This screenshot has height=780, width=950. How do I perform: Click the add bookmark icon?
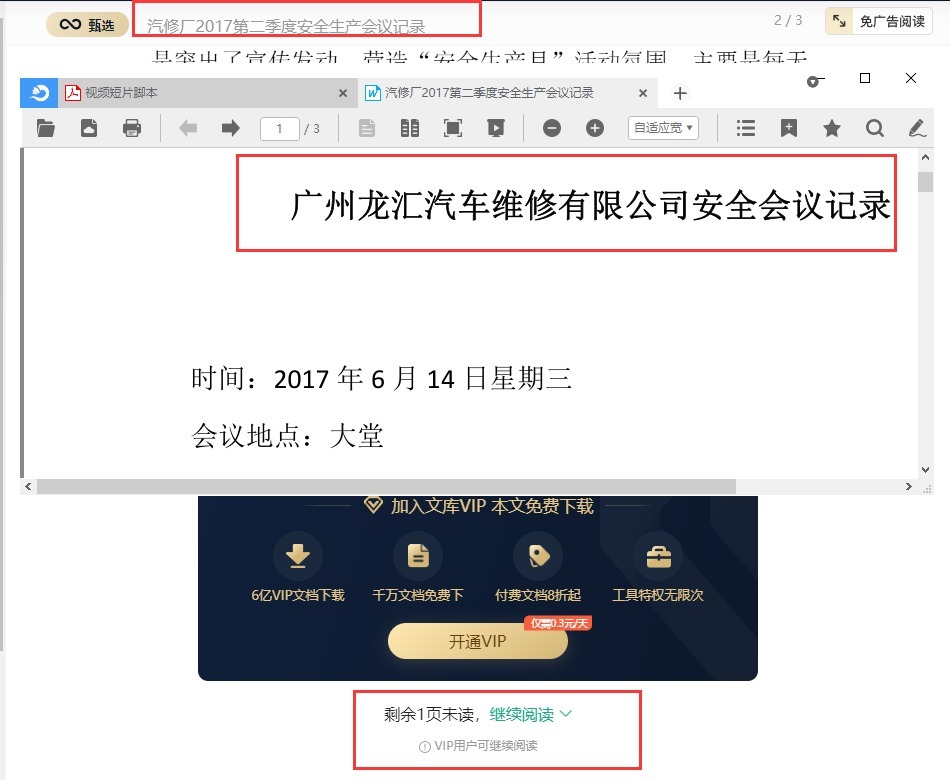point(788,128)
